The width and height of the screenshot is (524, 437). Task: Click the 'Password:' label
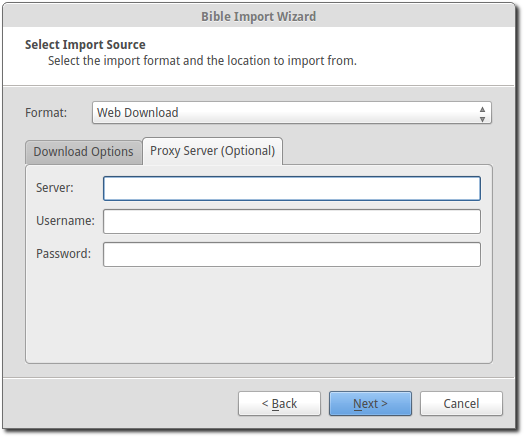pos(63,254)
